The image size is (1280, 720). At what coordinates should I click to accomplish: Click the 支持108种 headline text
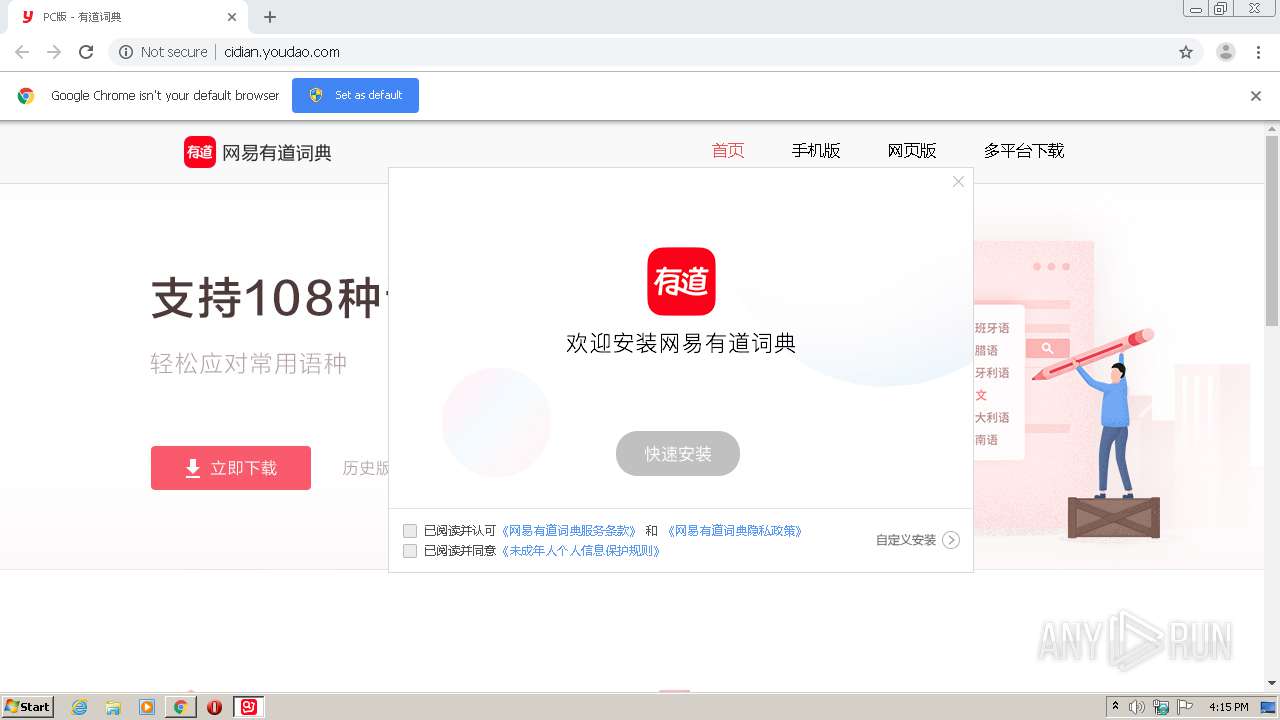point(268,298)
